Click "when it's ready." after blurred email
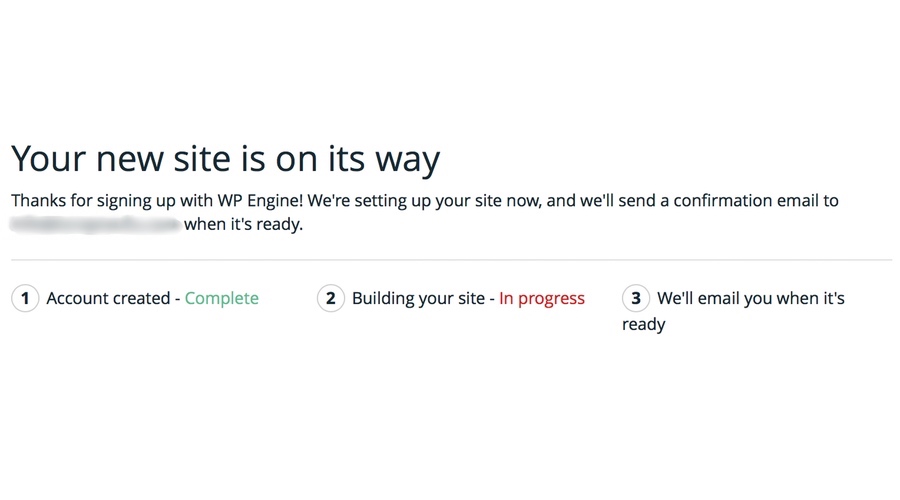900x500 pixels. [243, 224]
